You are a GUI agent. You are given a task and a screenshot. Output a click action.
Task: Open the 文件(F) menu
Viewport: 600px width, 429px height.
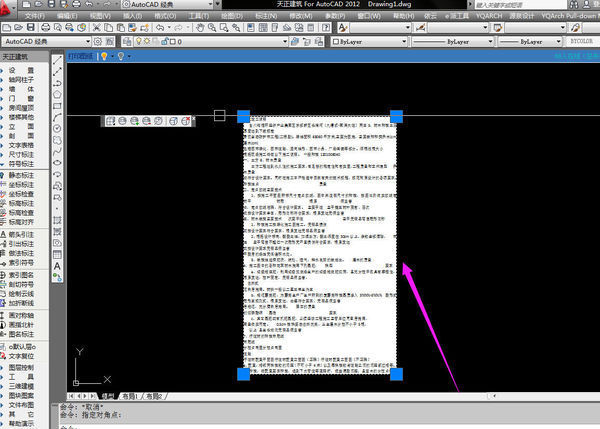(34, 17)
